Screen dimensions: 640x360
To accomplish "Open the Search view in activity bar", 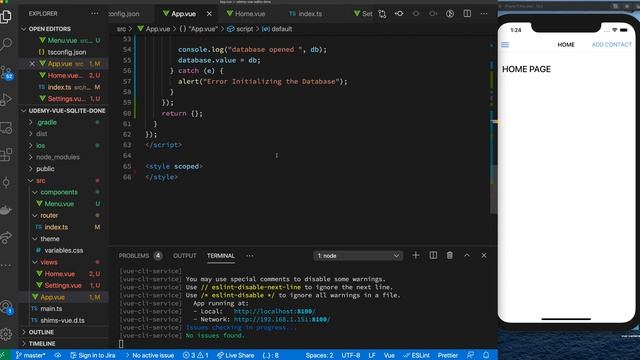I will click(x=6, y=43).
